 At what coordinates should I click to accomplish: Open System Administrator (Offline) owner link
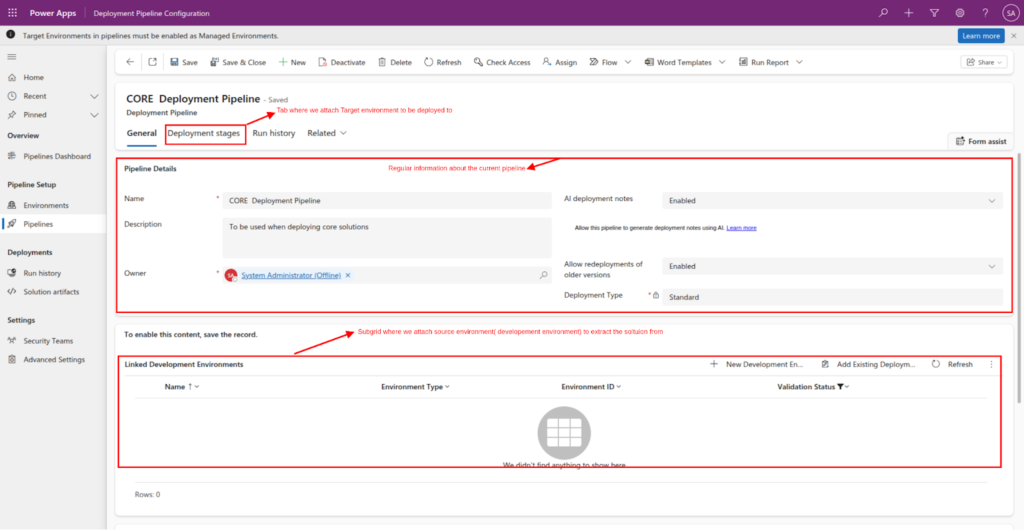pyautogui.click(x=291, y=275)
